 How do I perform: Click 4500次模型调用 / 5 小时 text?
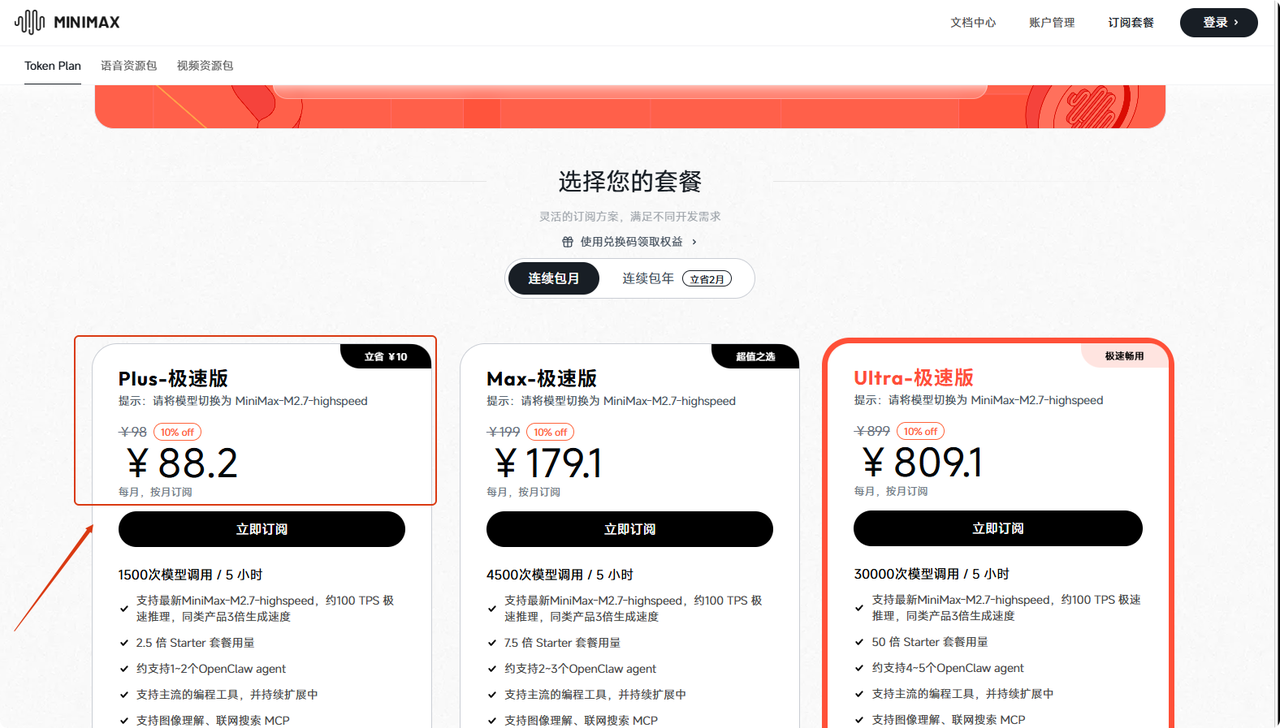(560, 575)
